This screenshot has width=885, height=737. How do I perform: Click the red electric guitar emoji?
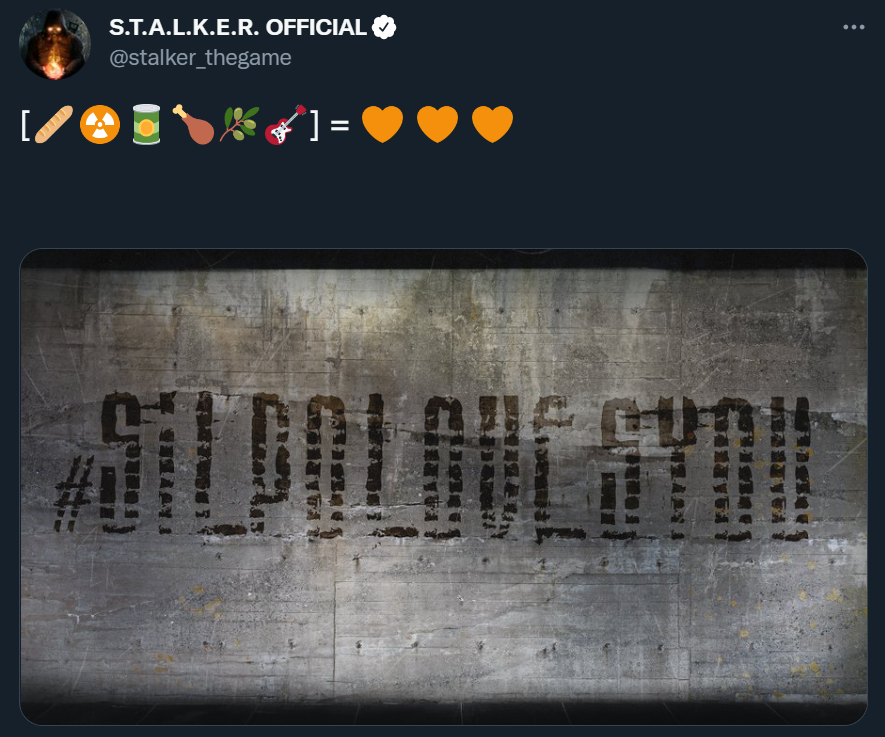pyautogui.click(x=286, y=124)
